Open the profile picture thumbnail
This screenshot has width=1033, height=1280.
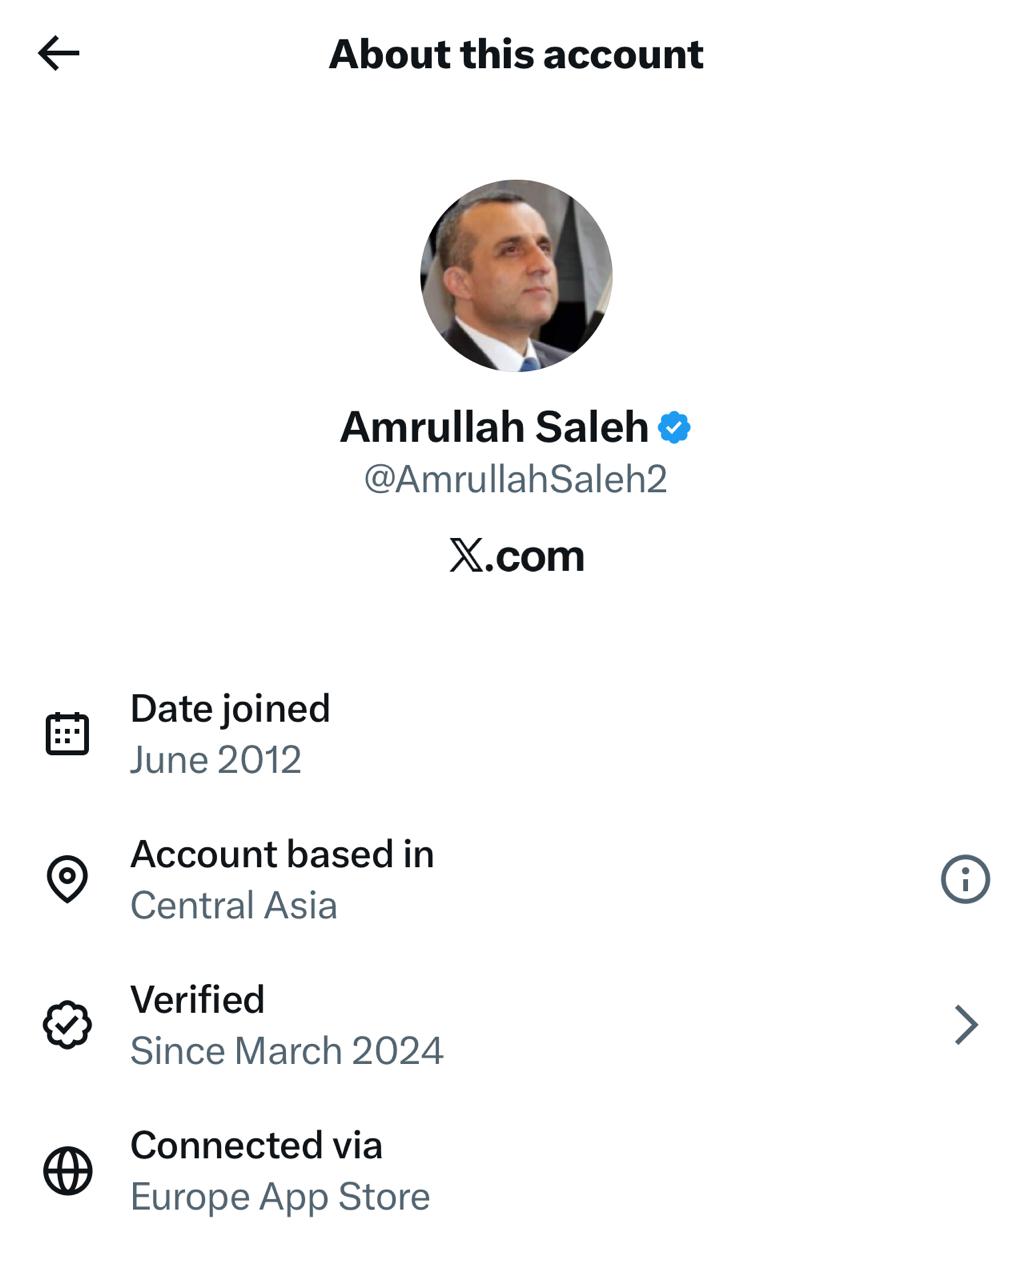(x=516, y=276)
